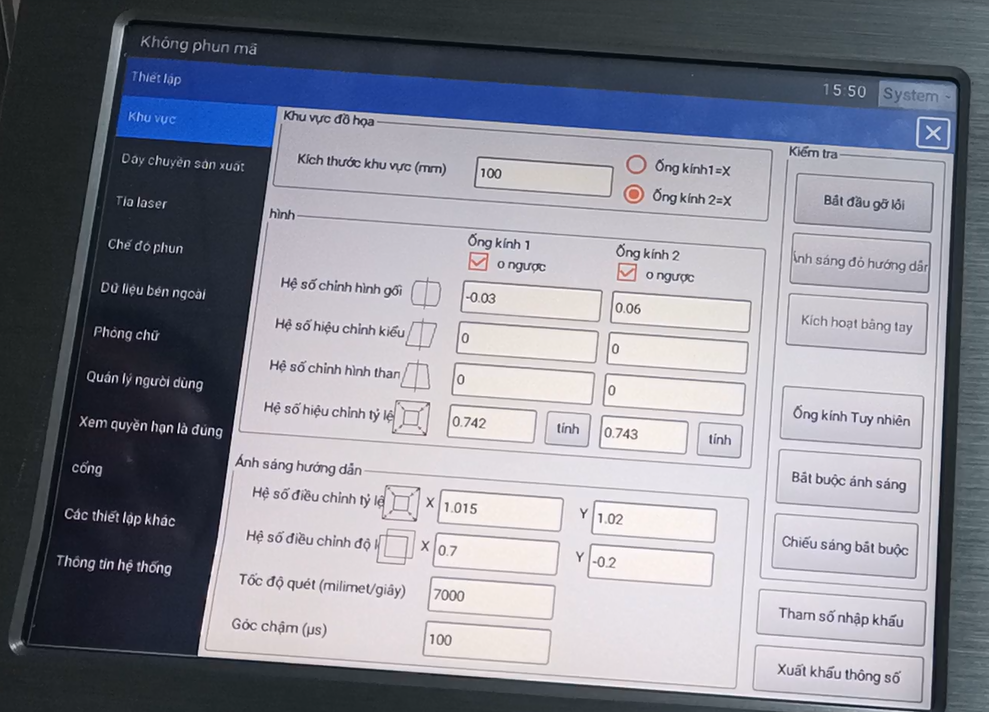Click the Tốc độ quét input field

tap(491, 598)
